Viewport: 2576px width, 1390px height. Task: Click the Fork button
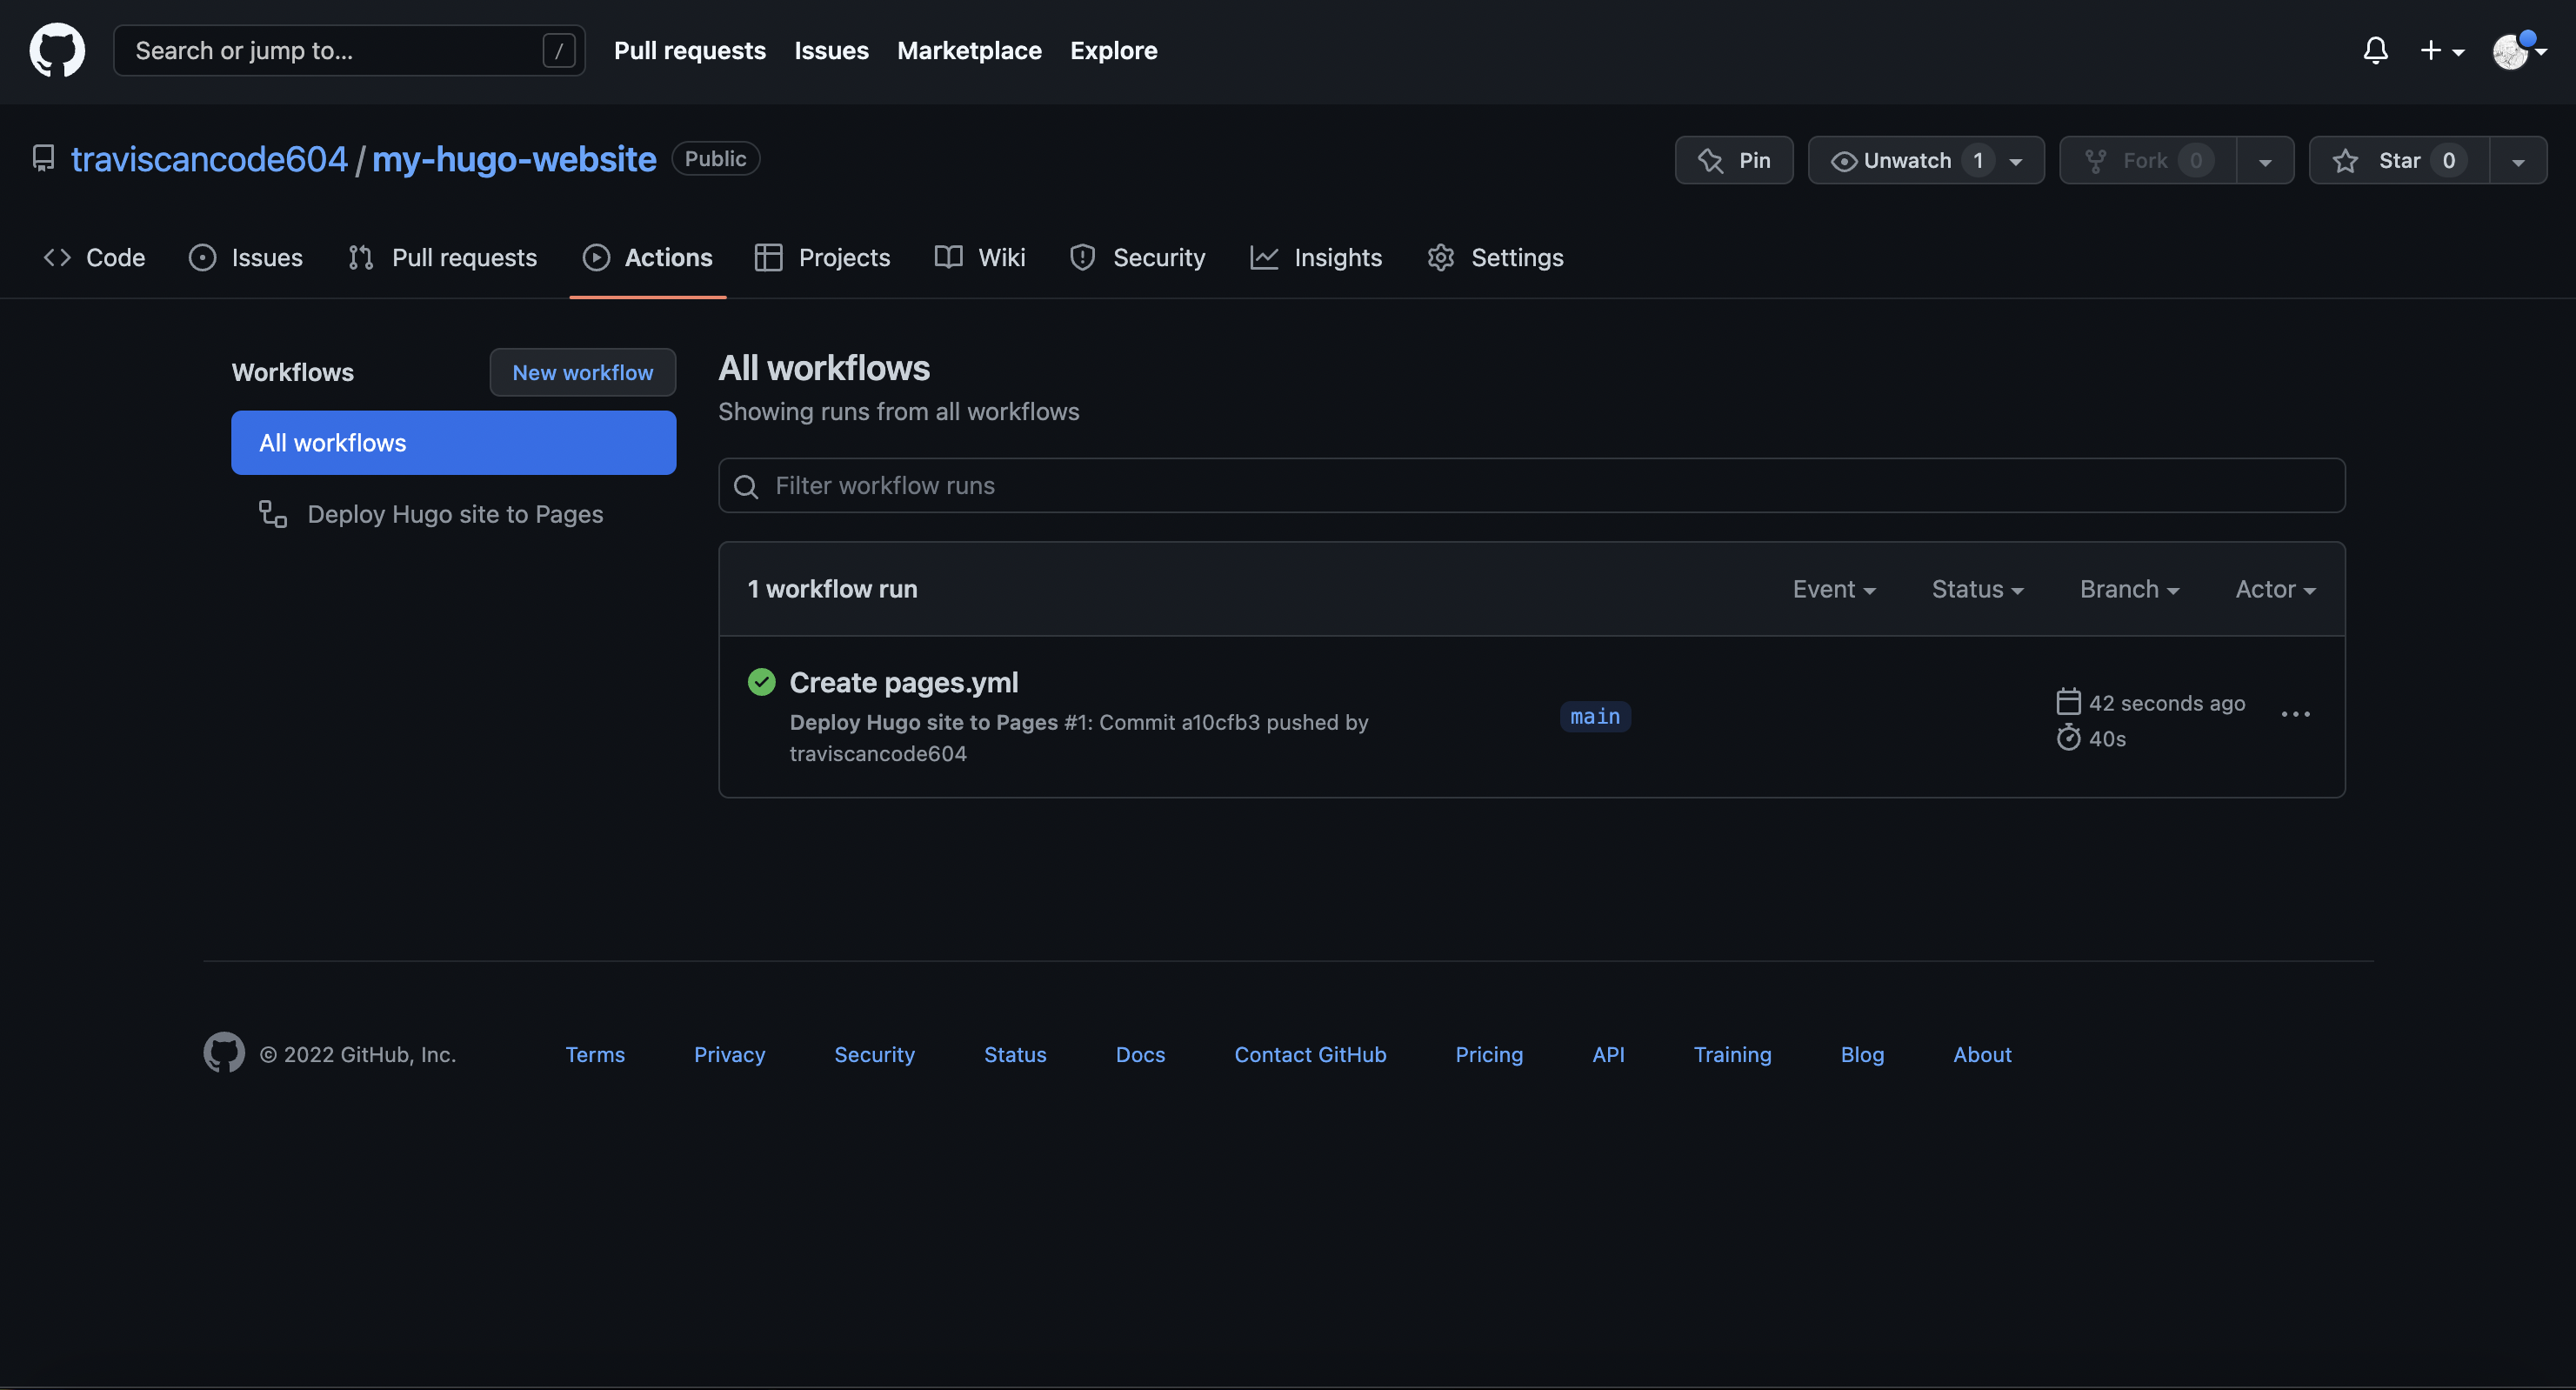click(x=2147, y=160)
